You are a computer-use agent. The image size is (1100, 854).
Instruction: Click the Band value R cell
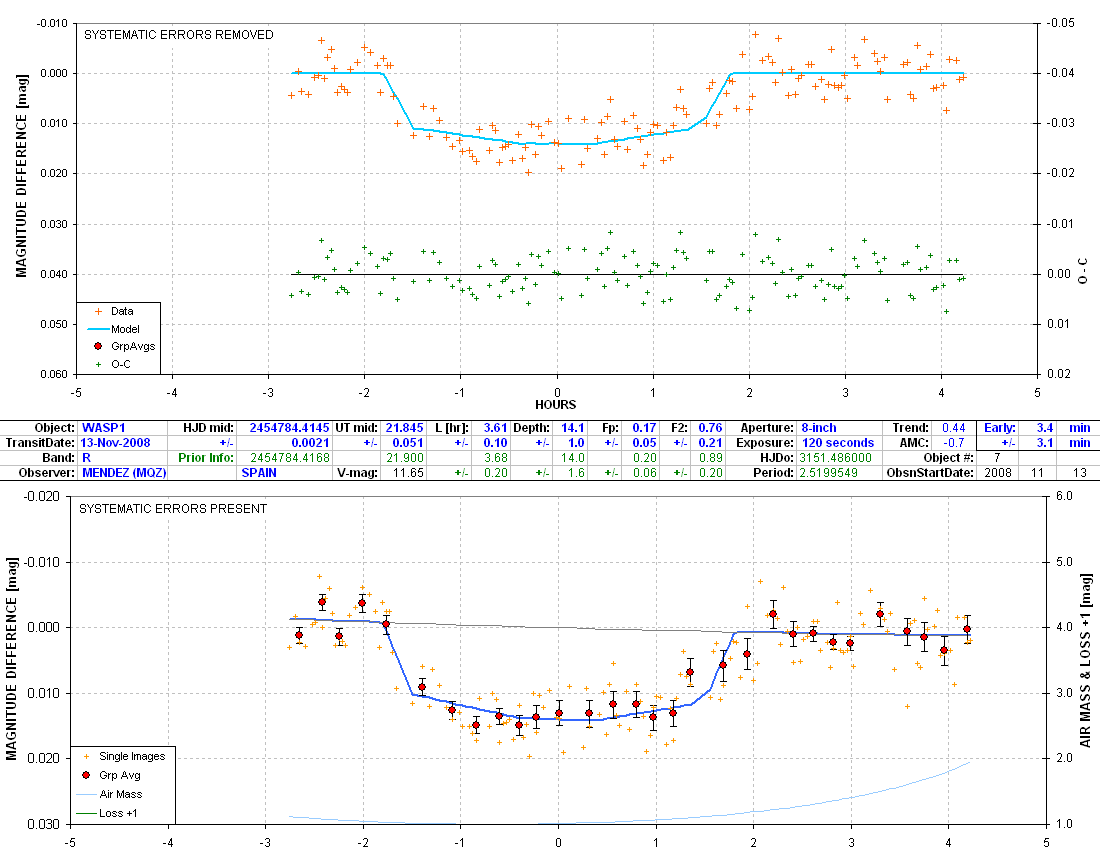pos(86,458)
